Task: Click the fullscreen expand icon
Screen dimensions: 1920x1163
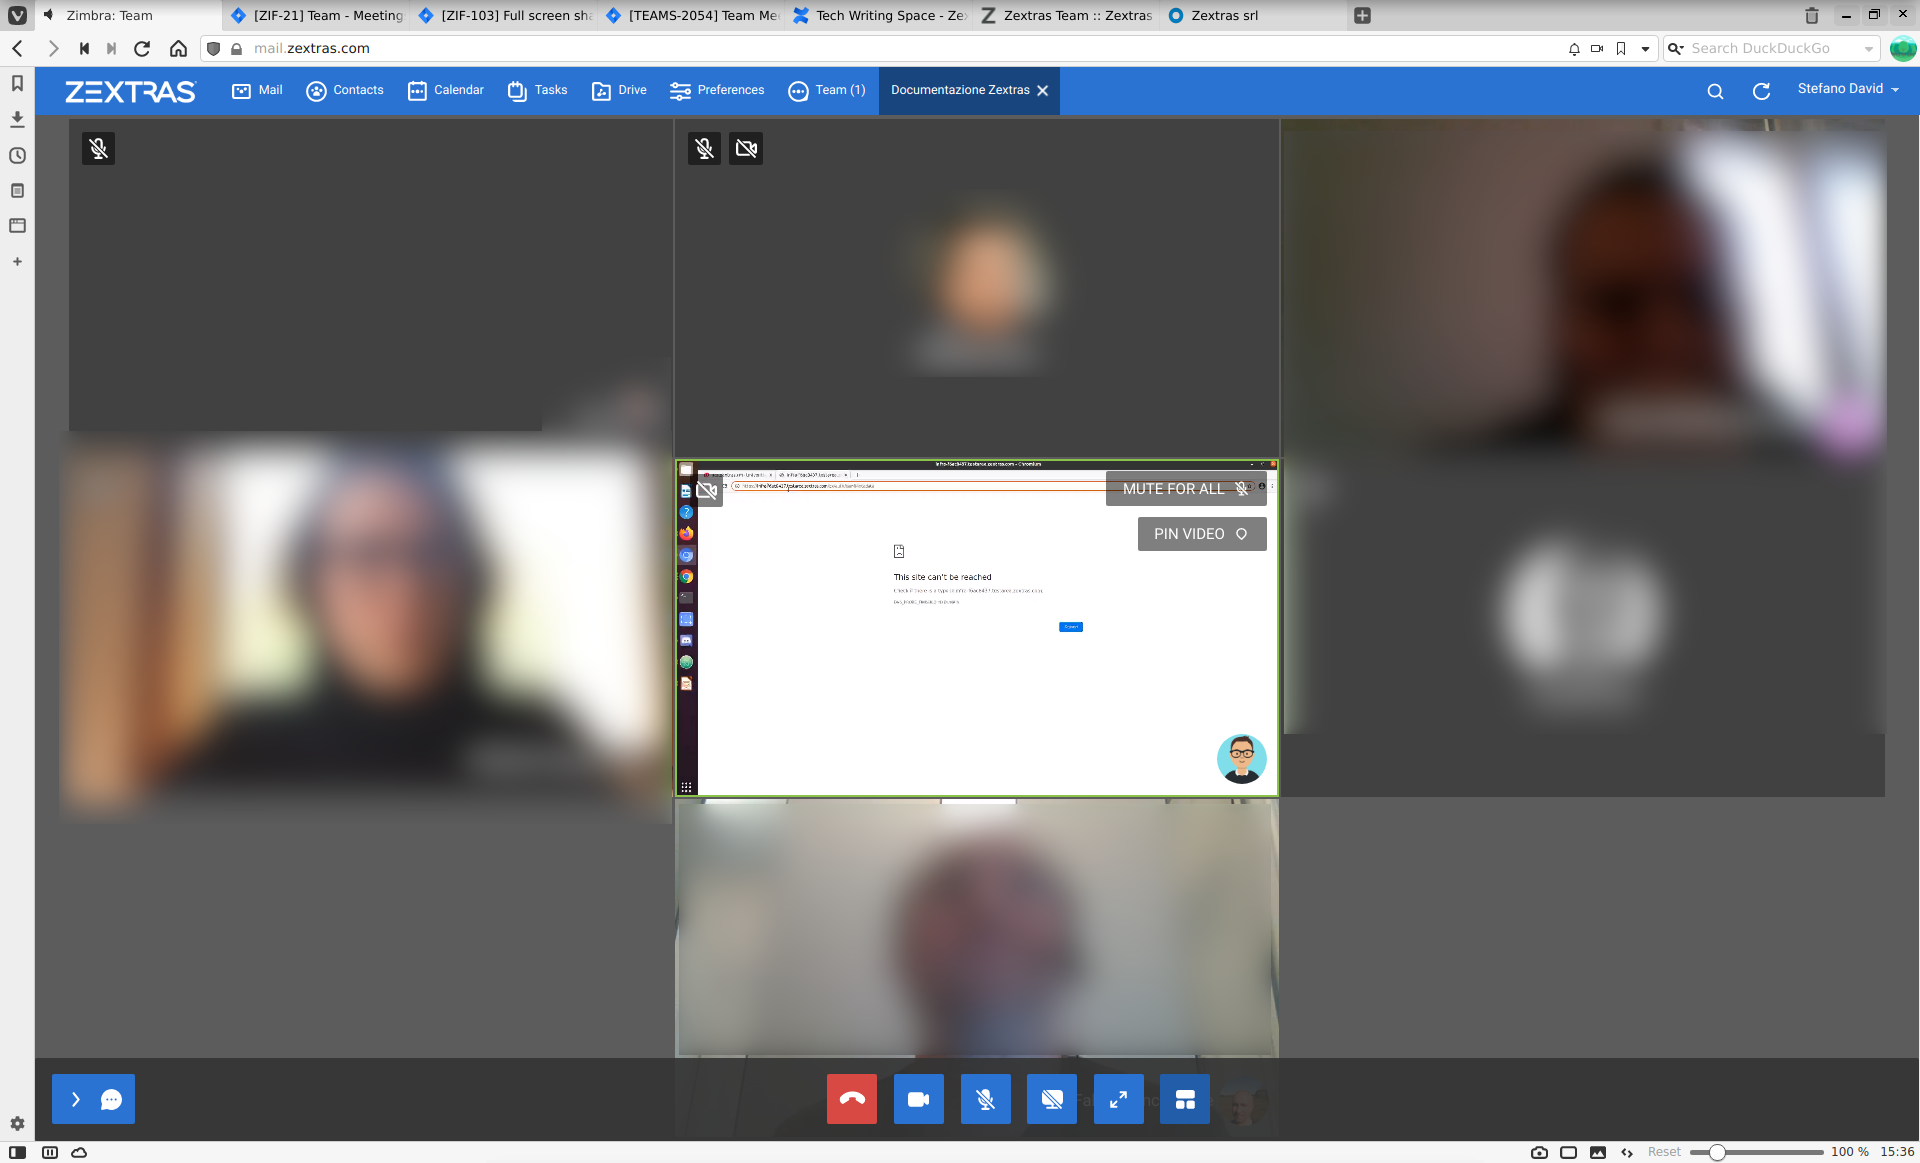Action: point(1118,1097)
